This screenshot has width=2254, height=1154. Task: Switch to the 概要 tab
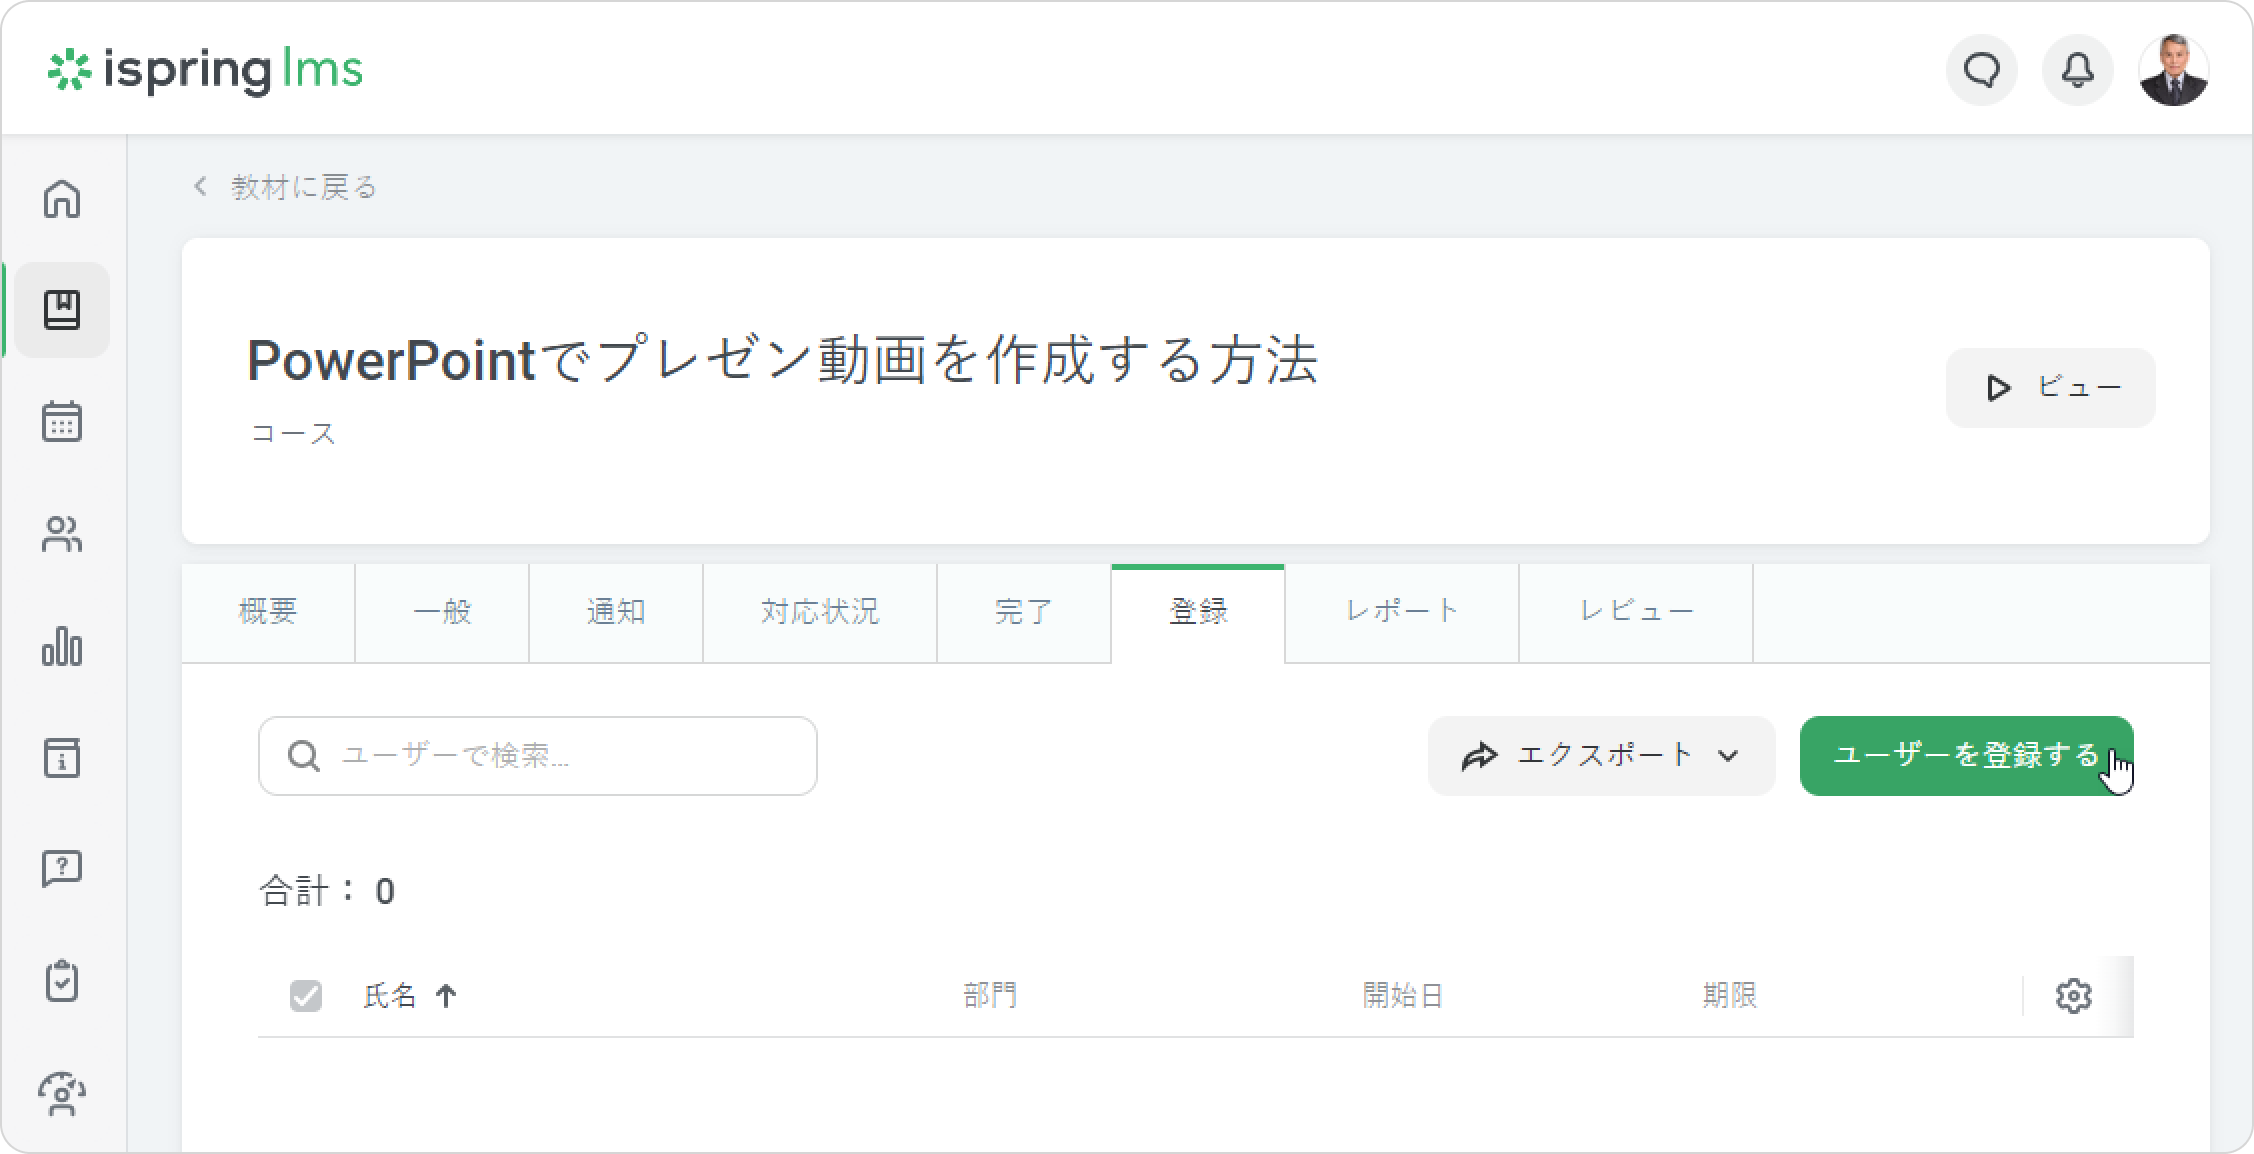(x=268, y=612)
